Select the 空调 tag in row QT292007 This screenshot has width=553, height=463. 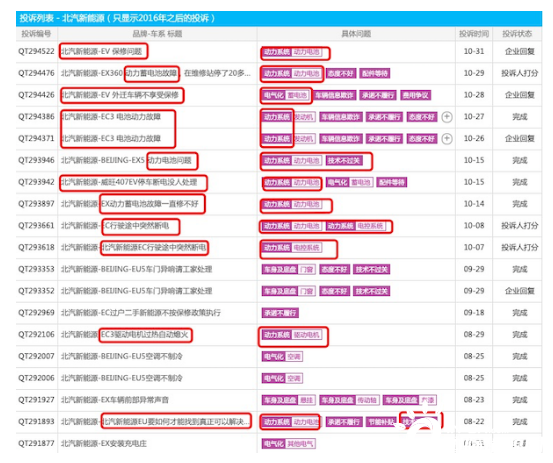coord(294,357)
